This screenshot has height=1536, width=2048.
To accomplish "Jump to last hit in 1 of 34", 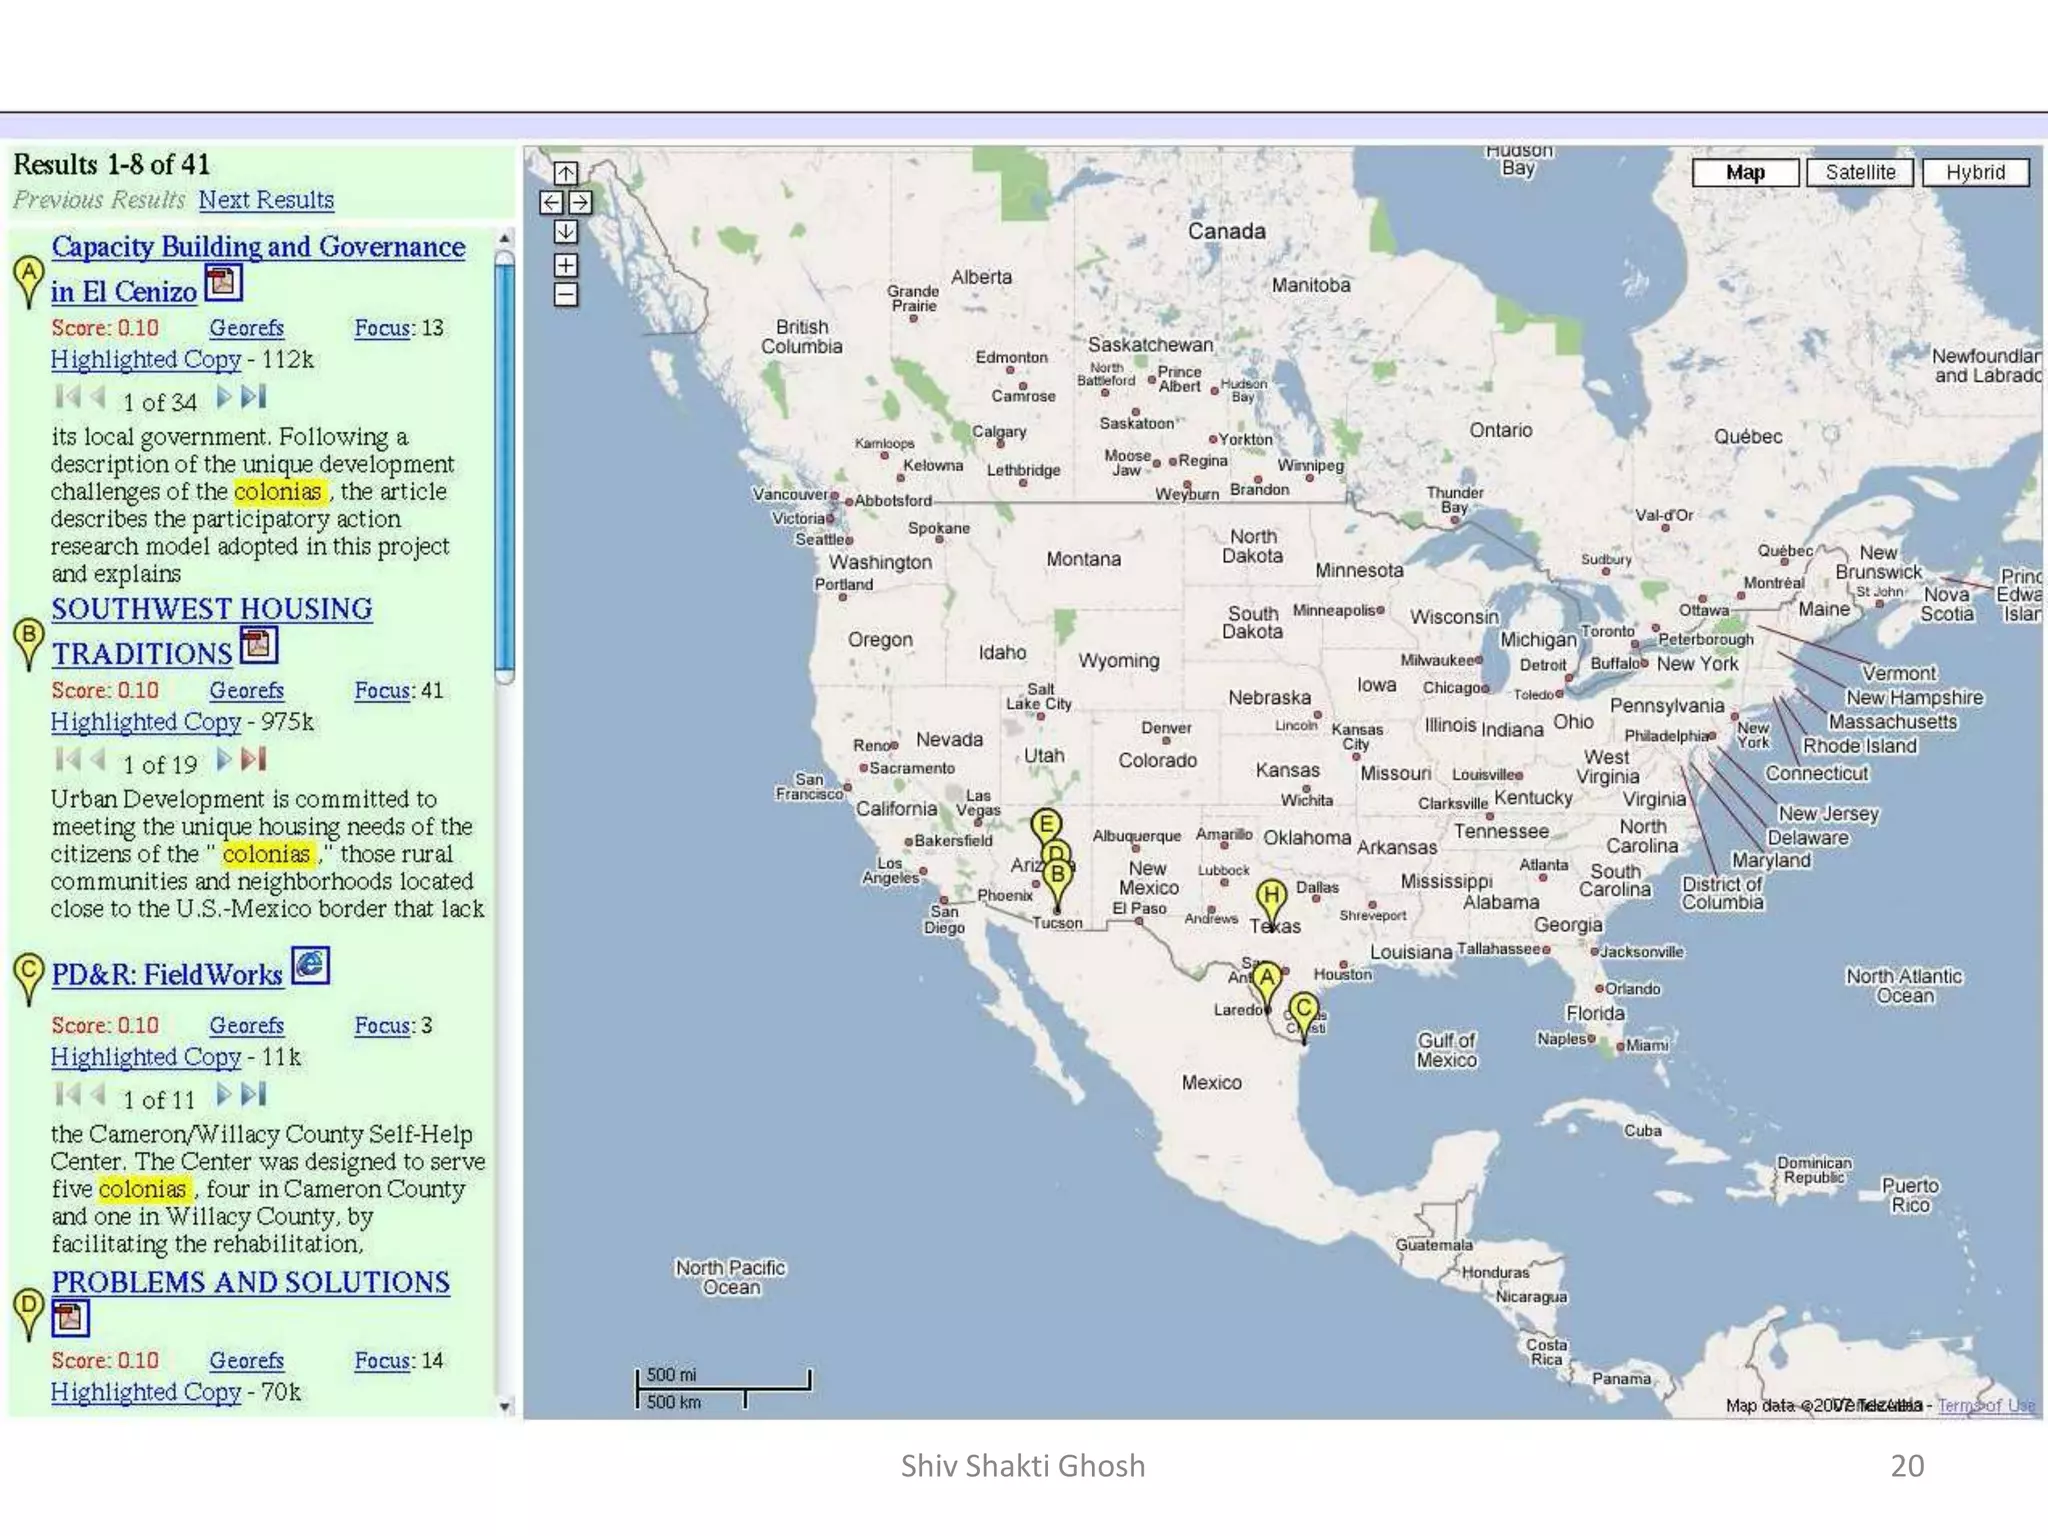I will (x=254, y=397).
